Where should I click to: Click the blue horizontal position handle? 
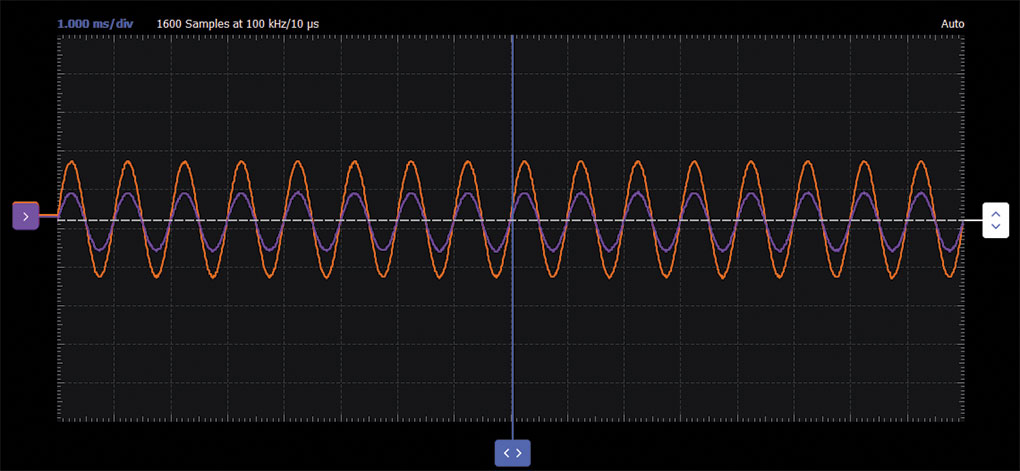[513, 453]
